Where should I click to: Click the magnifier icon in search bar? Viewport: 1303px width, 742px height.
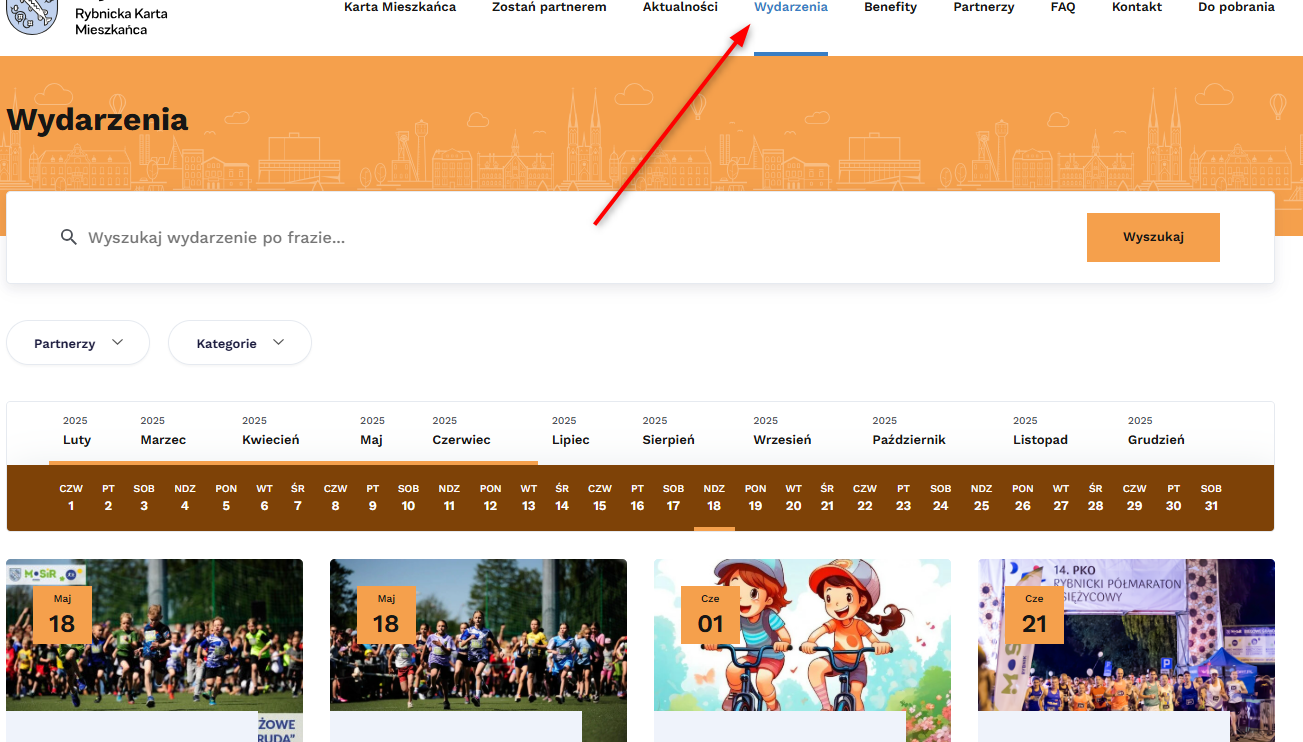[x=69, y=237]
